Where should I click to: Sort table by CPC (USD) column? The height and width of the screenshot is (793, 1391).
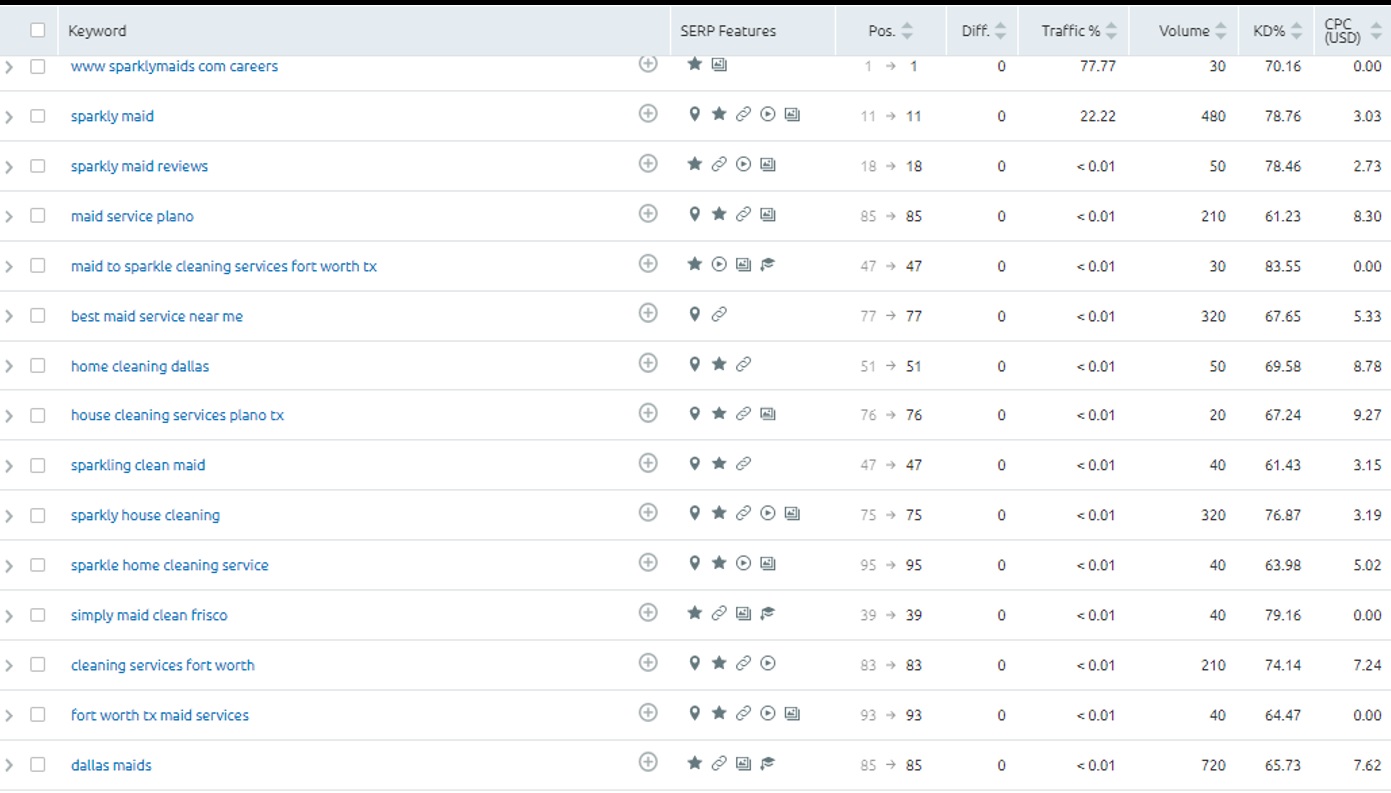click(1376, 31)
